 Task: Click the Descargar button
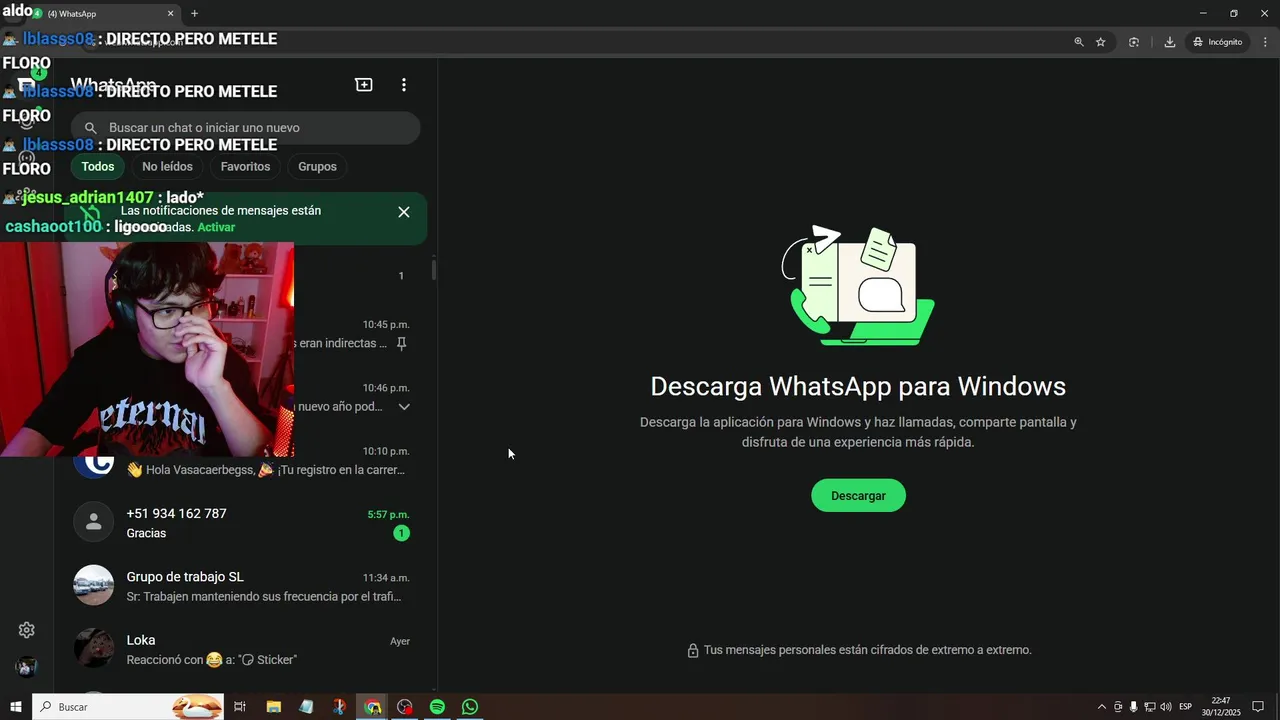(x=858, y=496)
